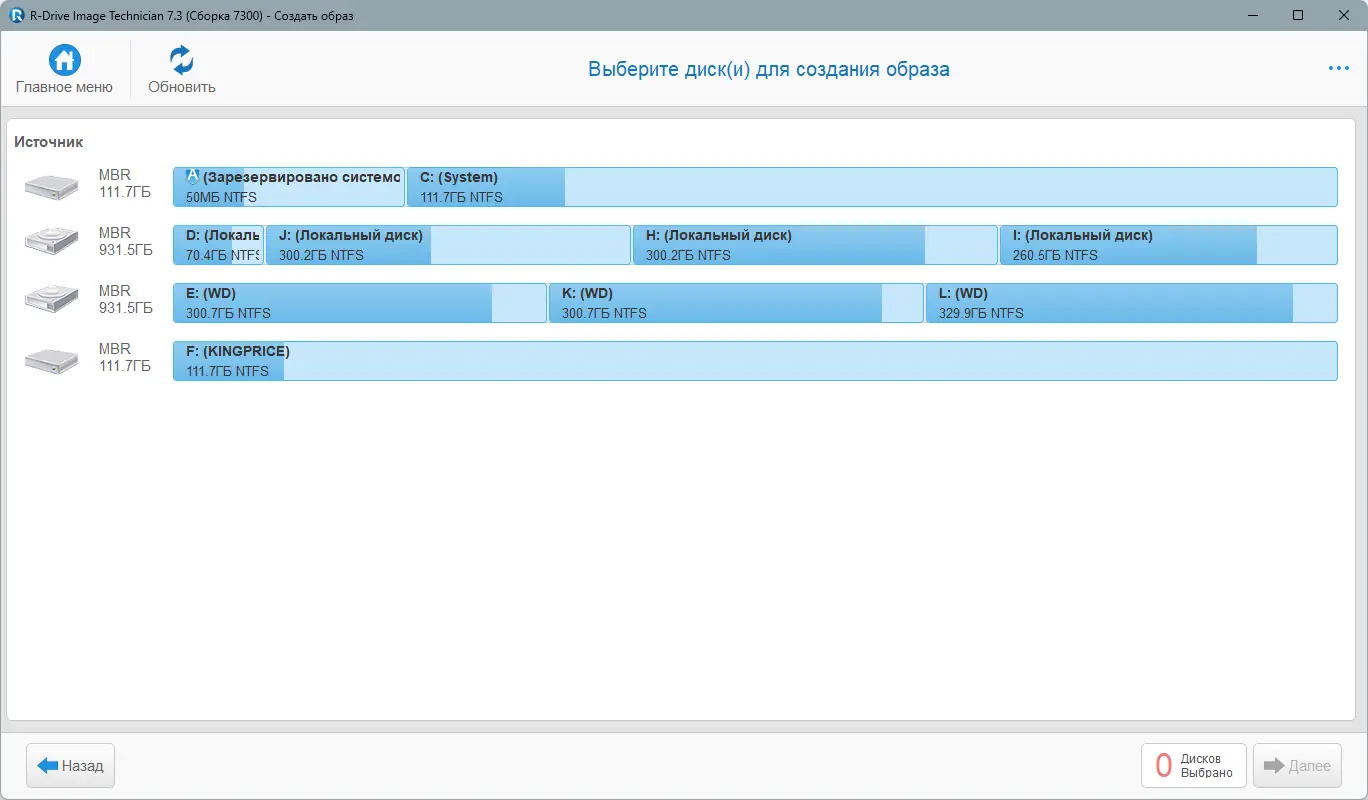Click the Источник heading
The width and height of the screenshot is (1368, 800).
(49, 142)
